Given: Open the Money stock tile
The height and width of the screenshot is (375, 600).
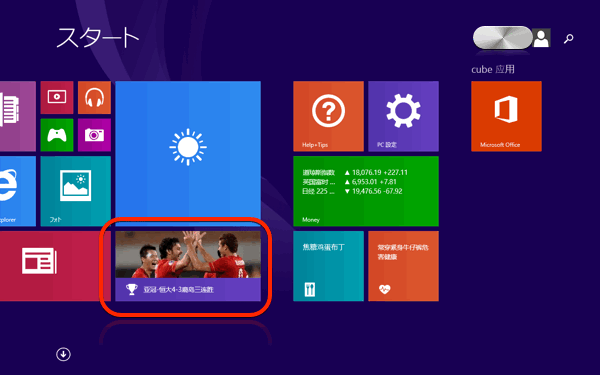Looking at the screenshot, I should (x=366, y=191).
